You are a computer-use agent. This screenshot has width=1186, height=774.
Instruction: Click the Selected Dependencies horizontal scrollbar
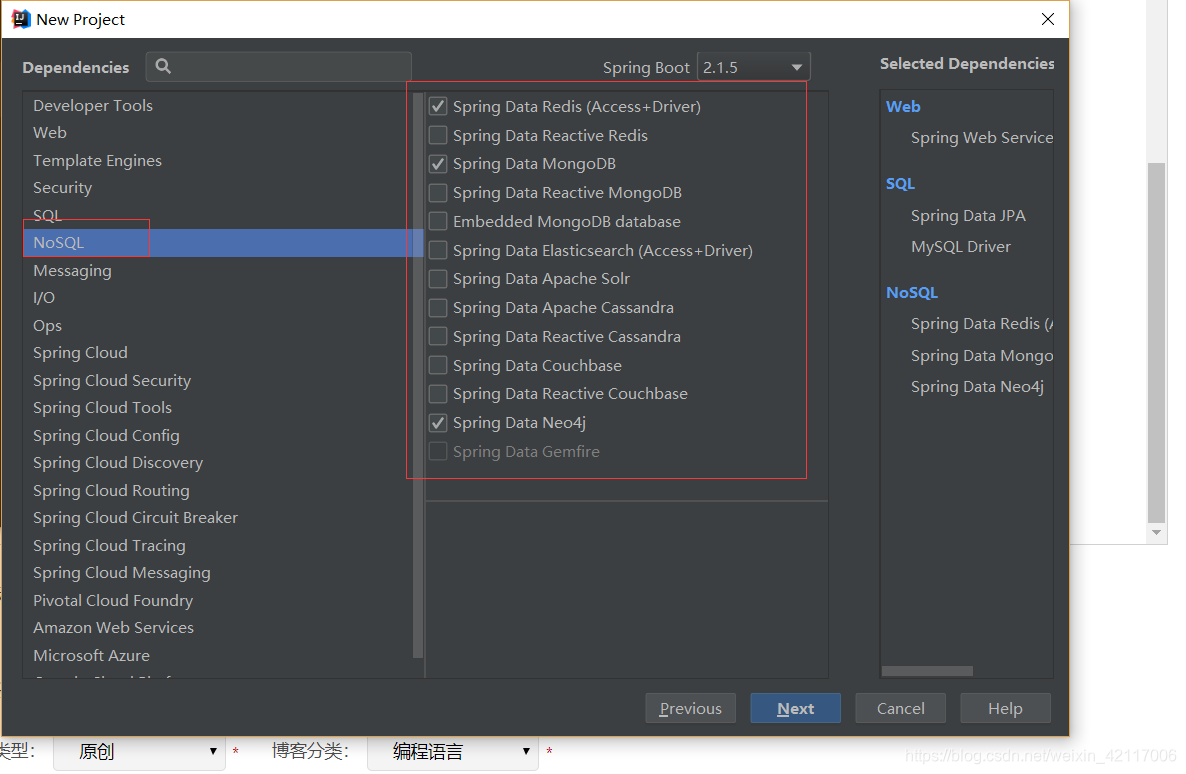pos(927,671)
